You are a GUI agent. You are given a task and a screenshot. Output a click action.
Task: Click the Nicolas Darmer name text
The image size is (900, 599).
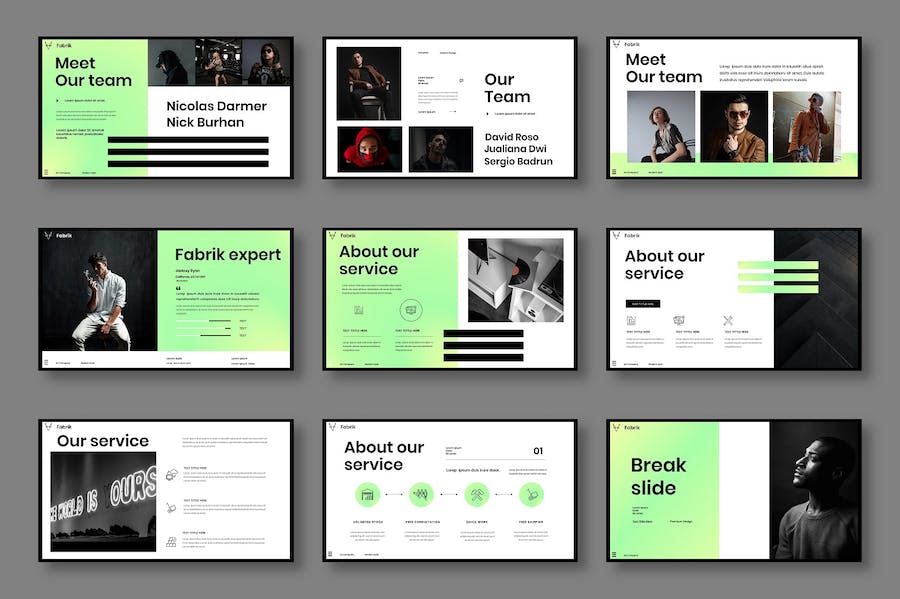pos(216,106)
